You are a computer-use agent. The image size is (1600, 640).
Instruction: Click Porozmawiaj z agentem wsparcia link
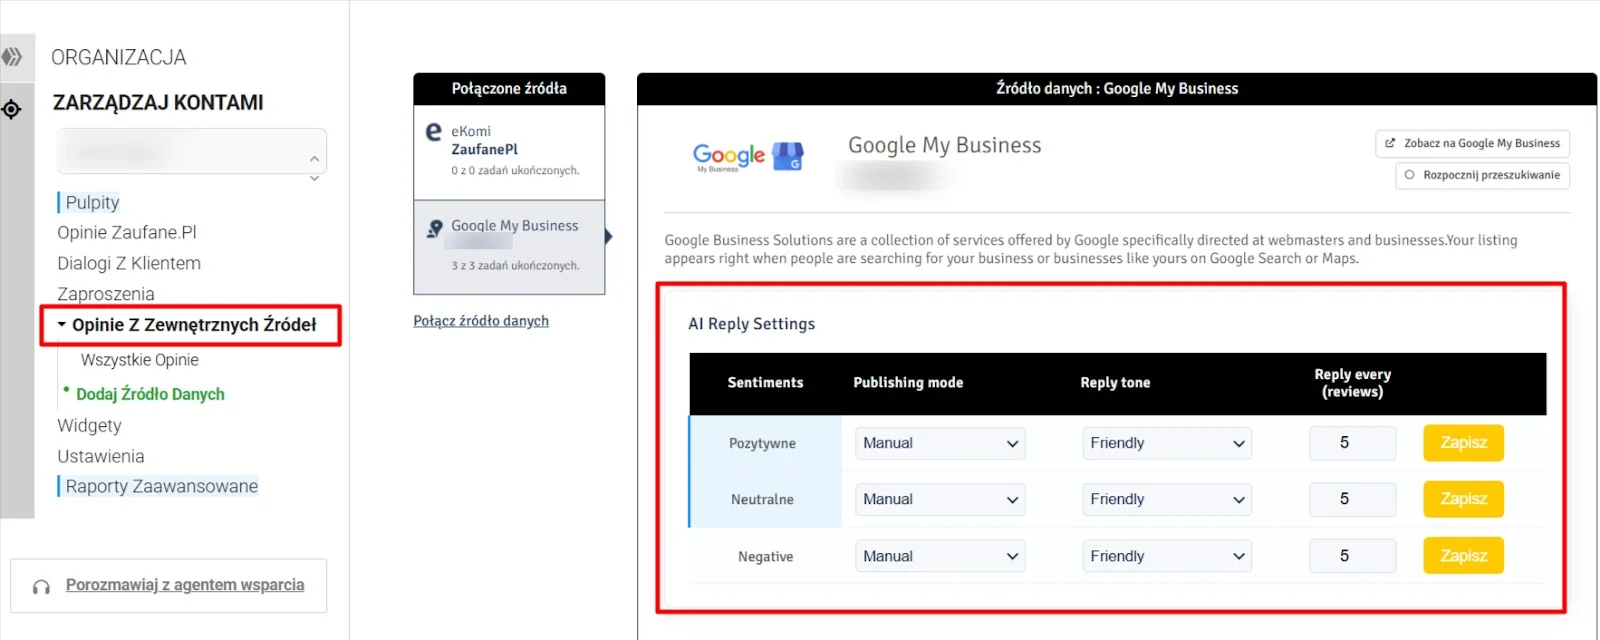[x=185, y=585]
